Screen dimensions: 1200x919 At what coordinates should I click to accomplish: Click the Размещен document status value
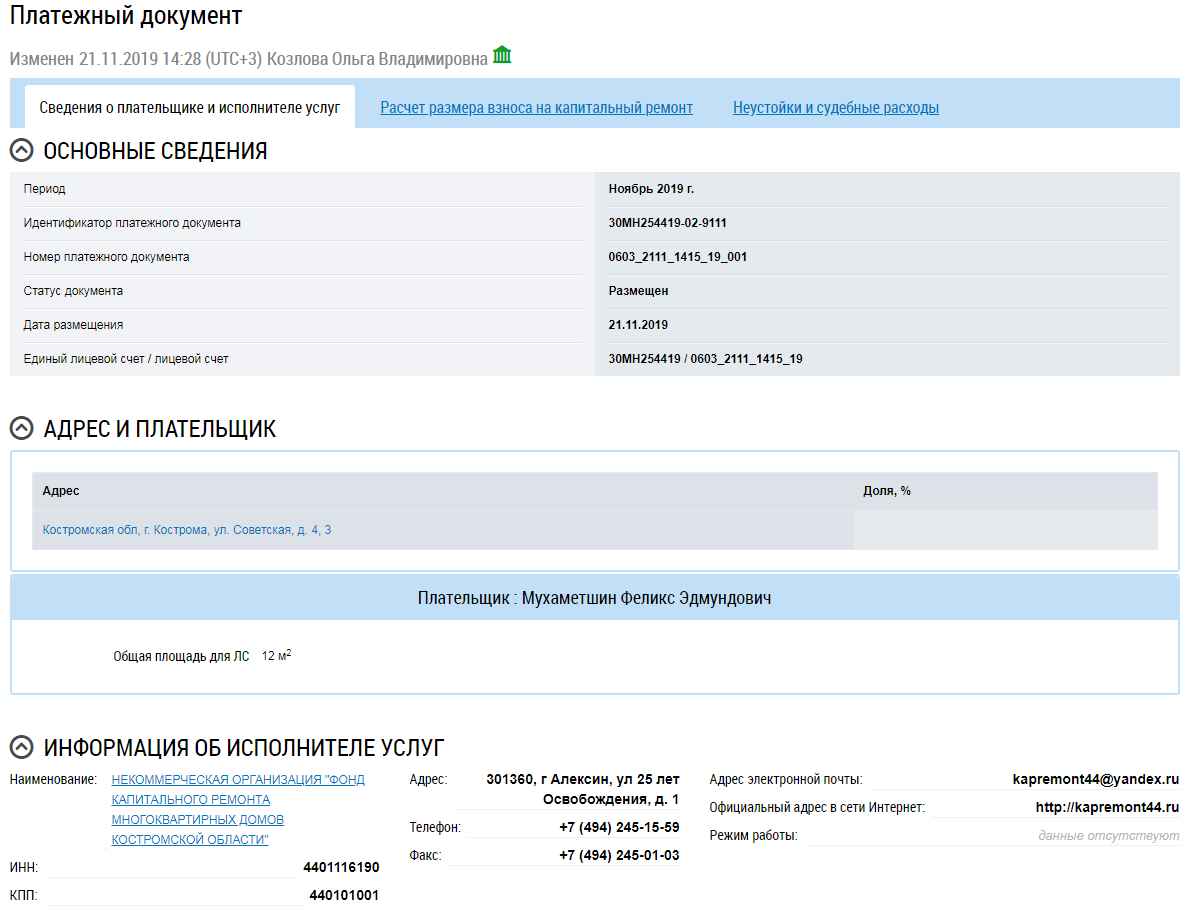click(638, 291)
